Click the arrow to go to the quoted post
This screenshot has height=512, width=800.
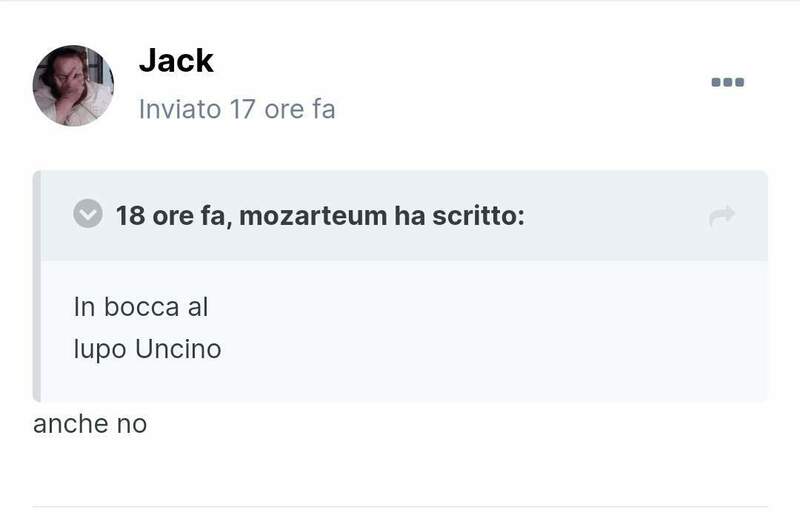click(x=721, y=215)
